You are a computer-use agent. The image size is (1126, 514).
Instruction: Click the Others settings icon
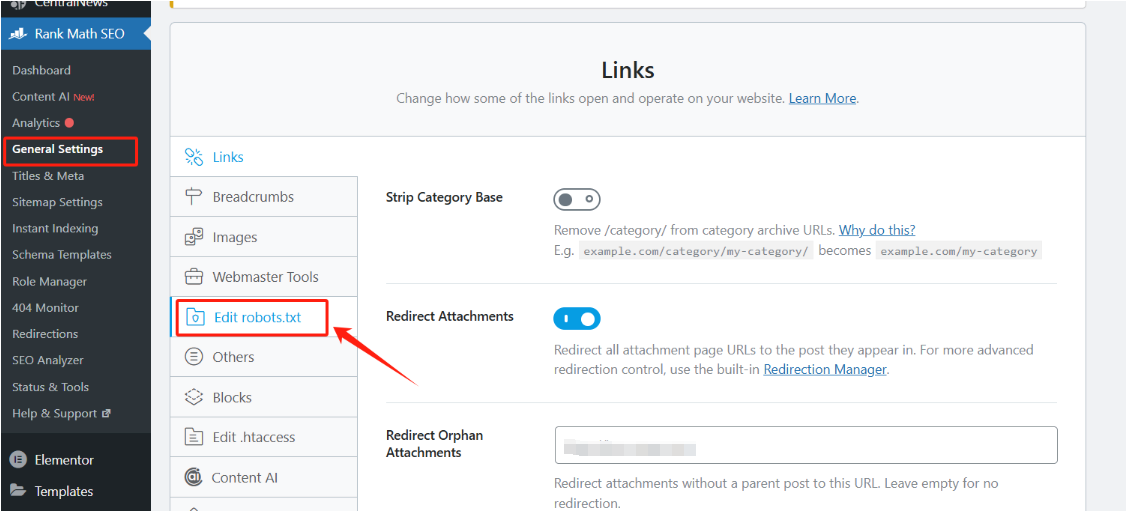click(194, 357)
